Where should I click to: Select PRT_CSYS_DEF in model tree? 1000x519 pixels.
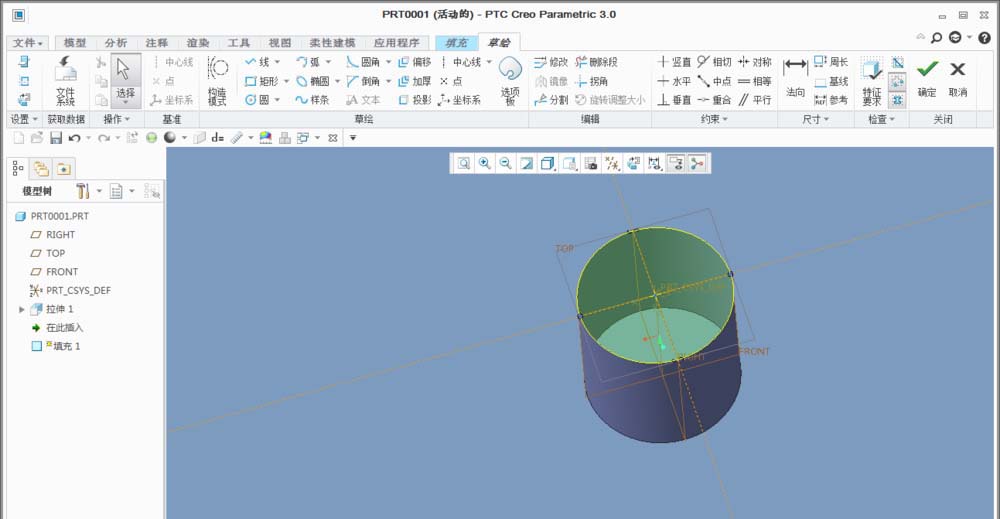click(70, 290)
